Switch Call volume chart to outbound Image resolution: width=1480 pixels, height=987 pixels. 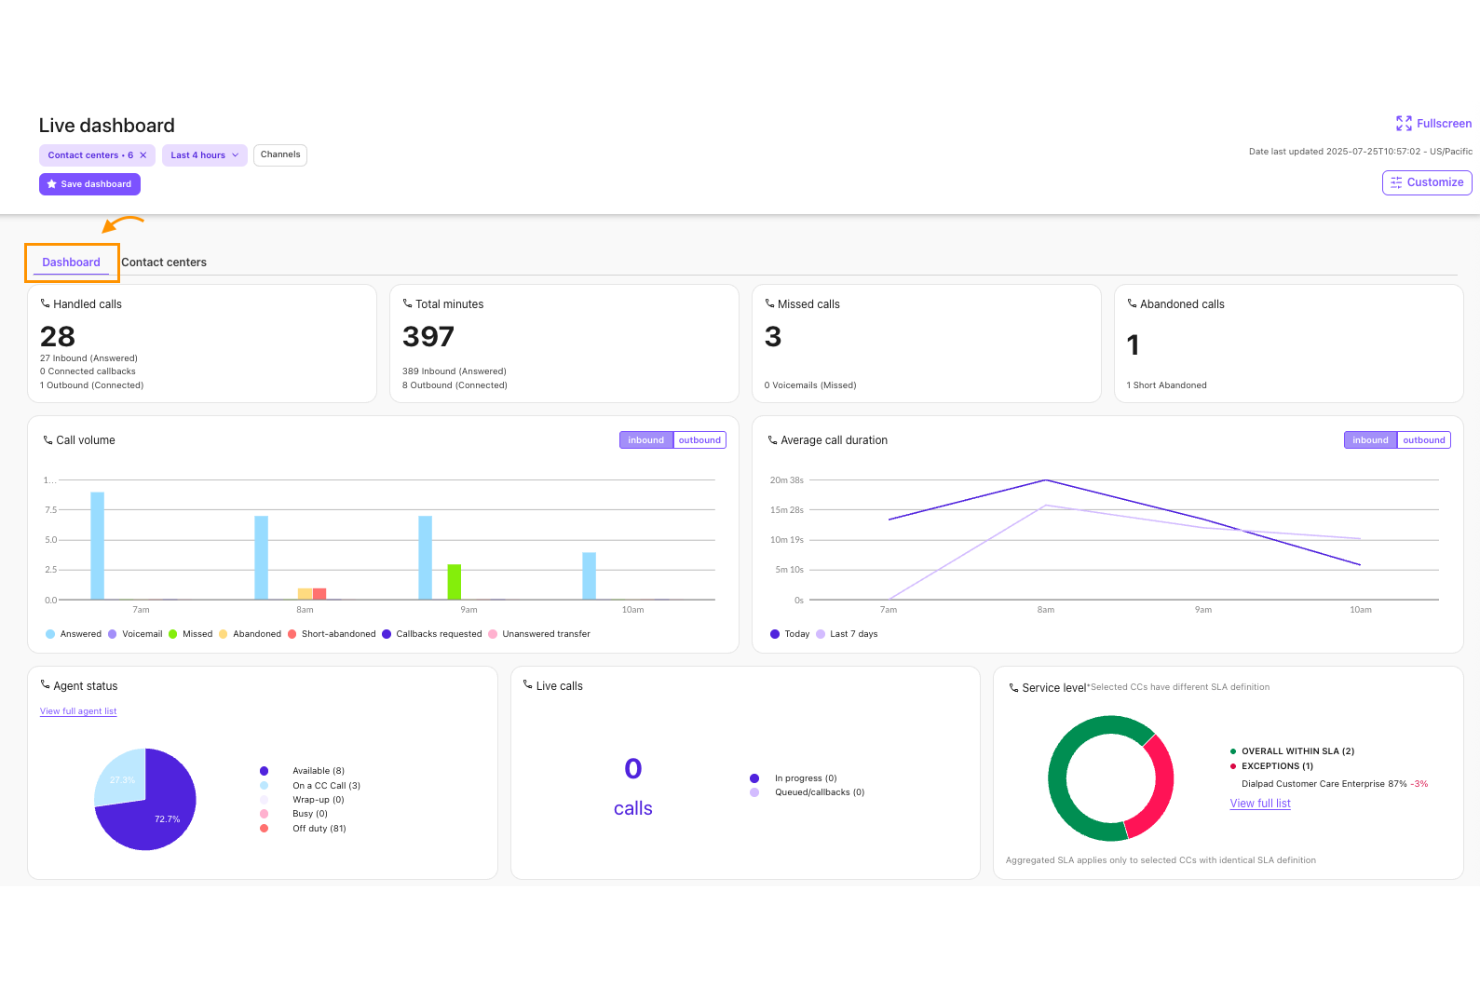point(699,439)
